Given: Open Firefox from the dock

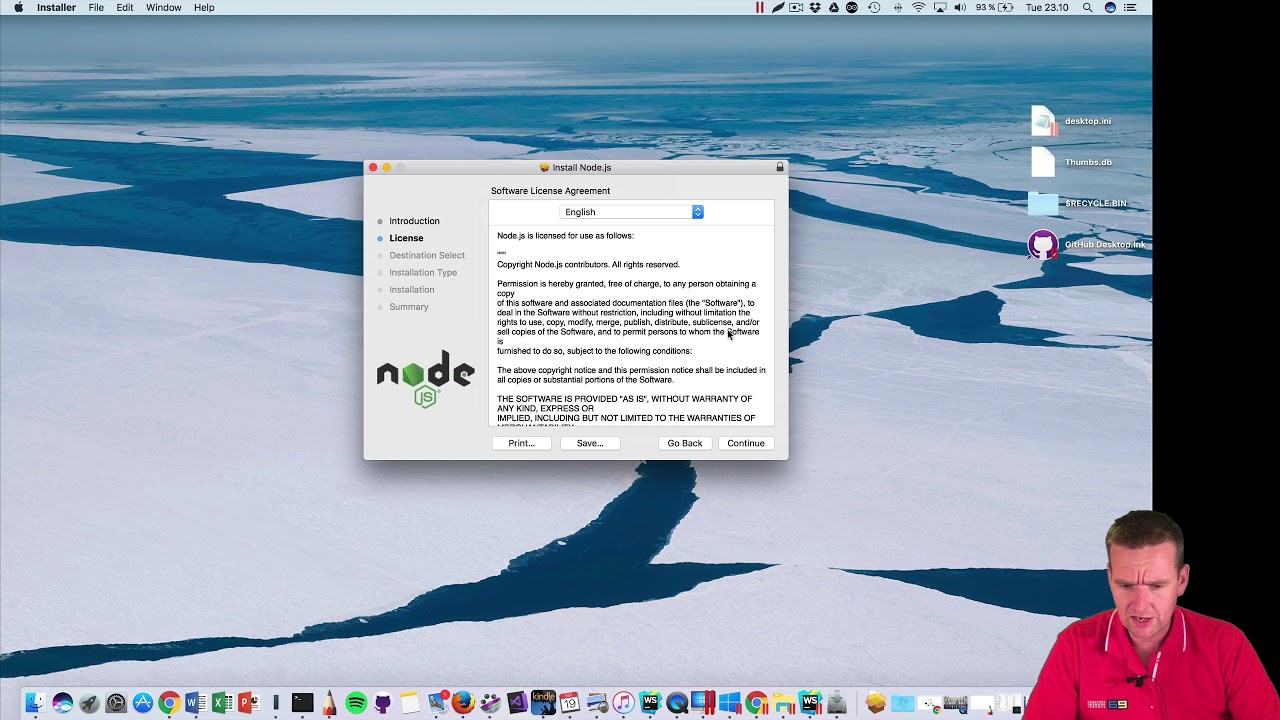Looking at the screenshot, I should click(463, 703).
